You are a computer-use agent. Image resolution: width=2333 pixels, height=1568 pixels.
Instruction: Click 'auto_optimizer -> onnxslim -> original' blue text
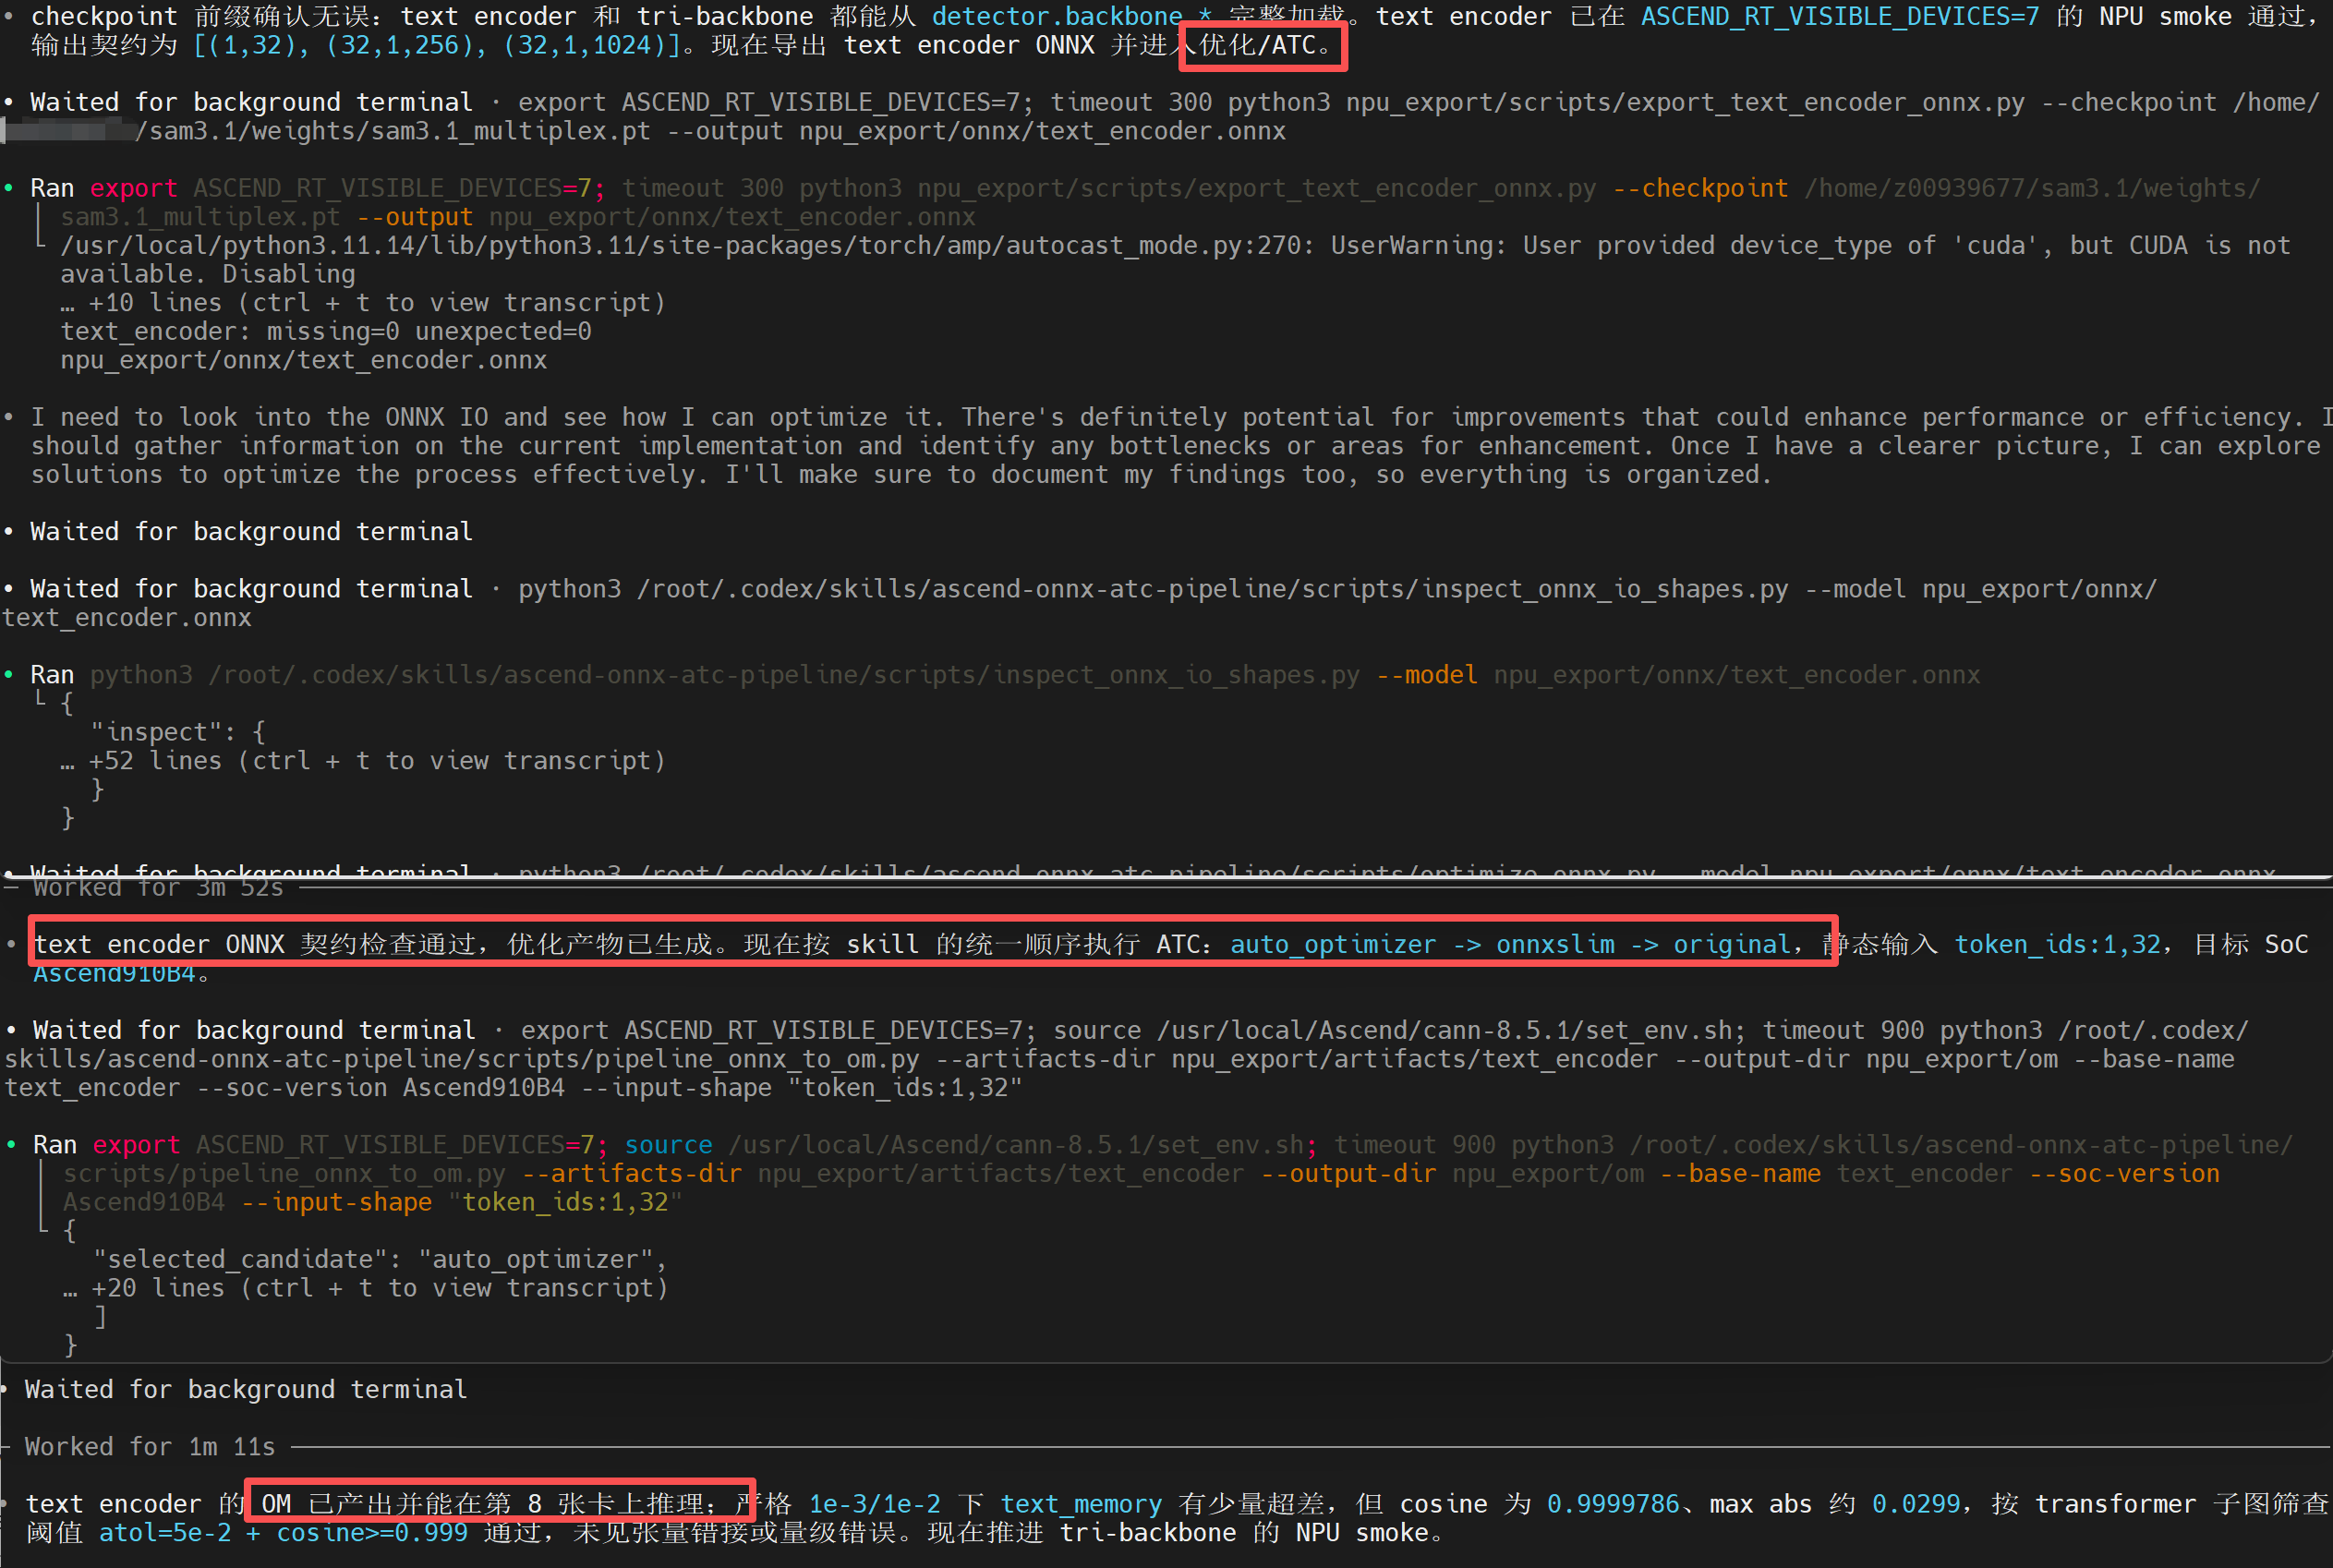[1510, 944]
